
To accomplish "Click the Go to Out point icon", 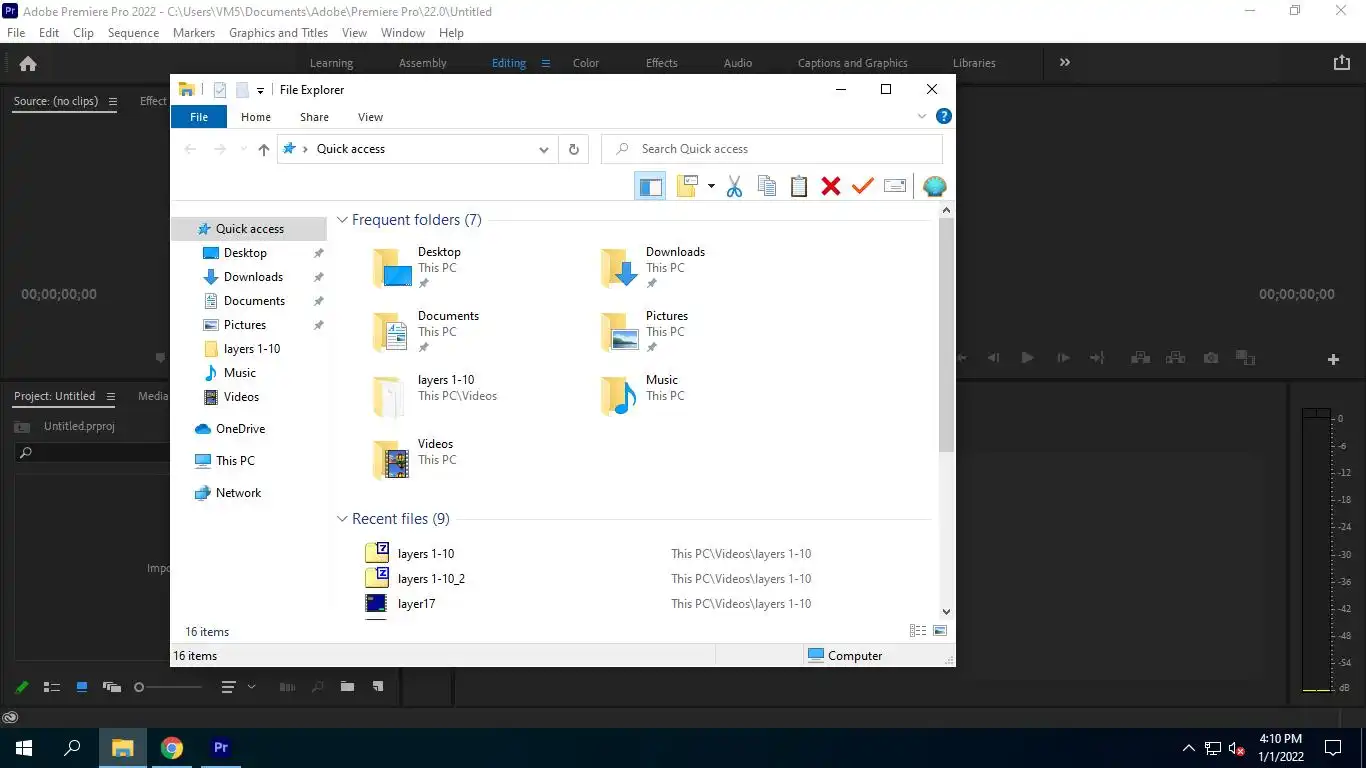I will tap(1097, 358).
